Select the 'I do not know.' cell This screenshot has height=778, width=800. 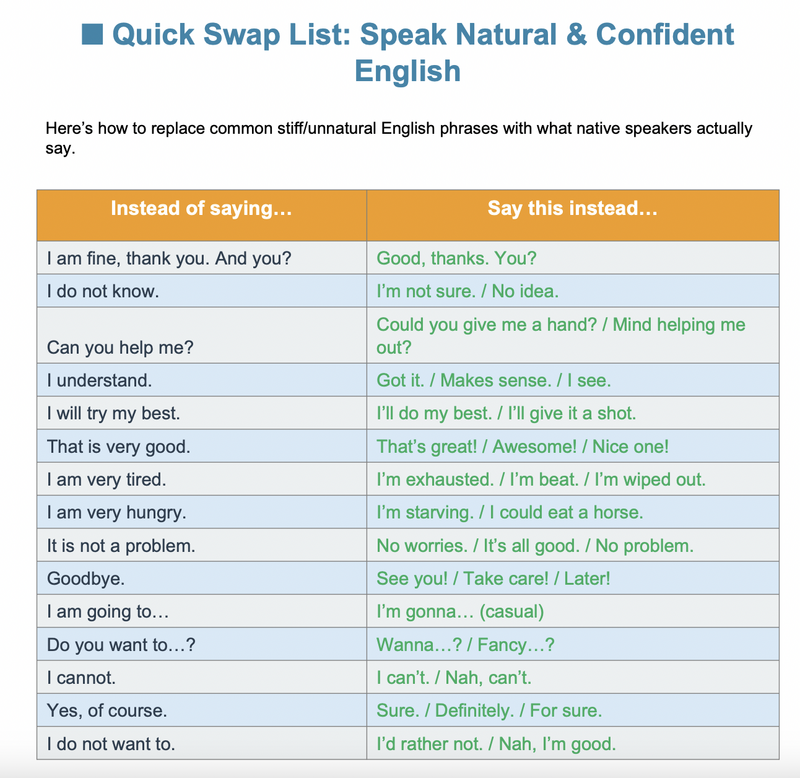pos(202,291)
